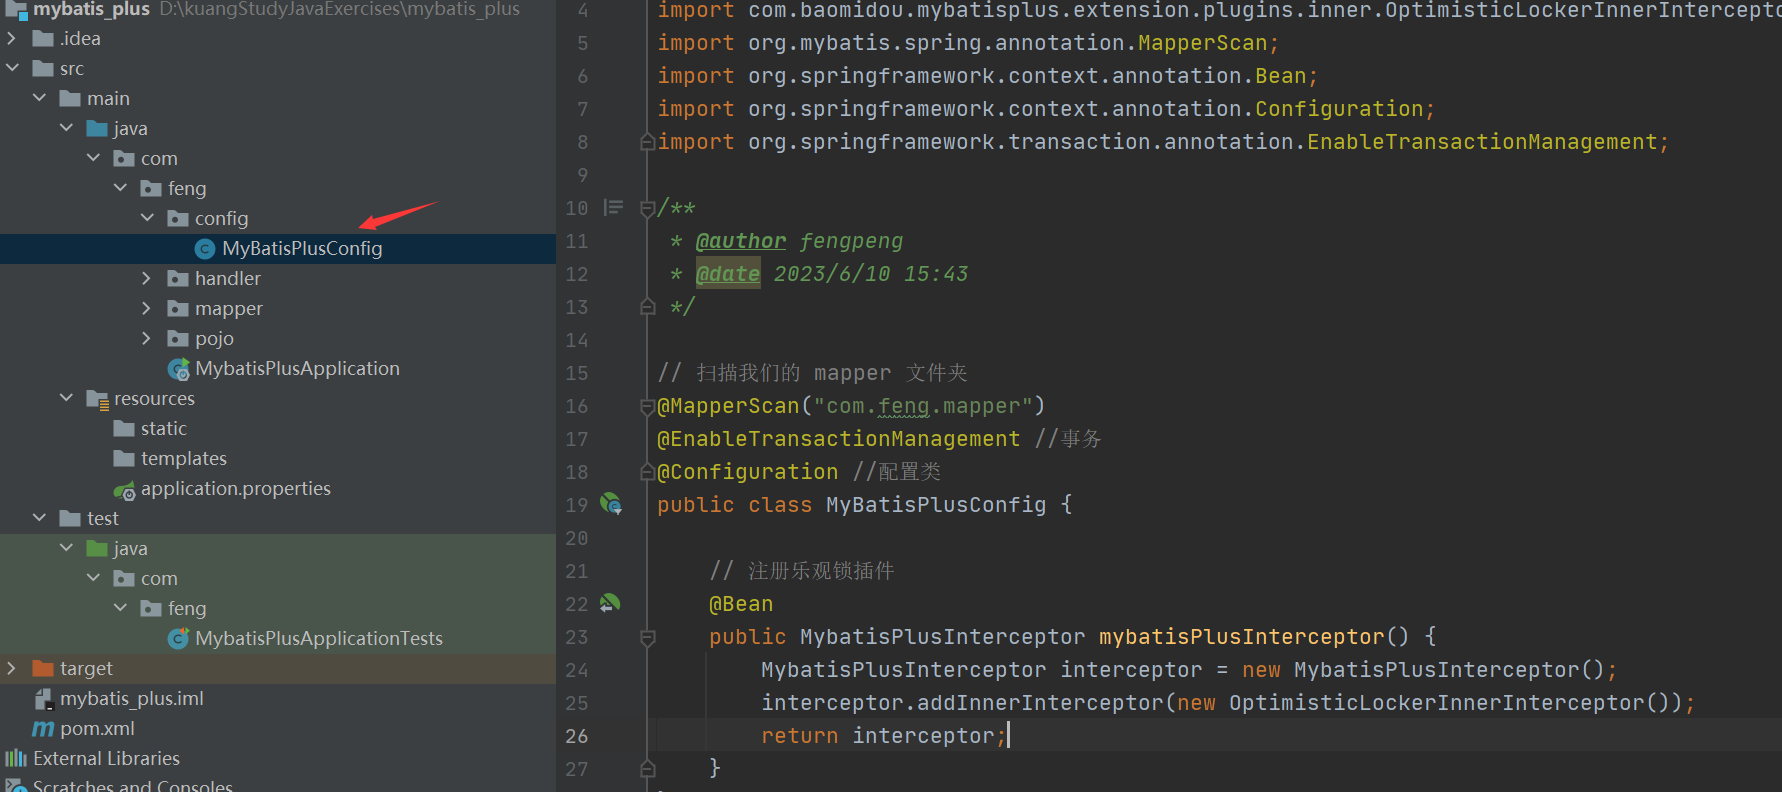
Task: Fold the Javadoc comment at line 10
Action: click(x=647, y=208)
